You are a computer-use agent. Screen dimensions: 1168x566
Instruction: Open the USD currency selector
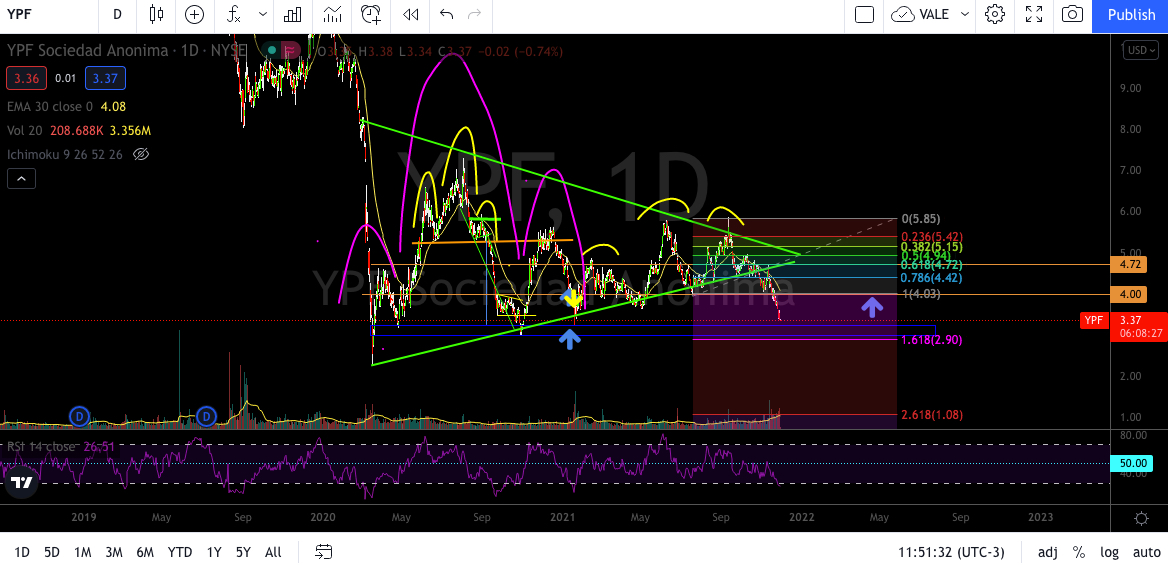point(1138,51)
